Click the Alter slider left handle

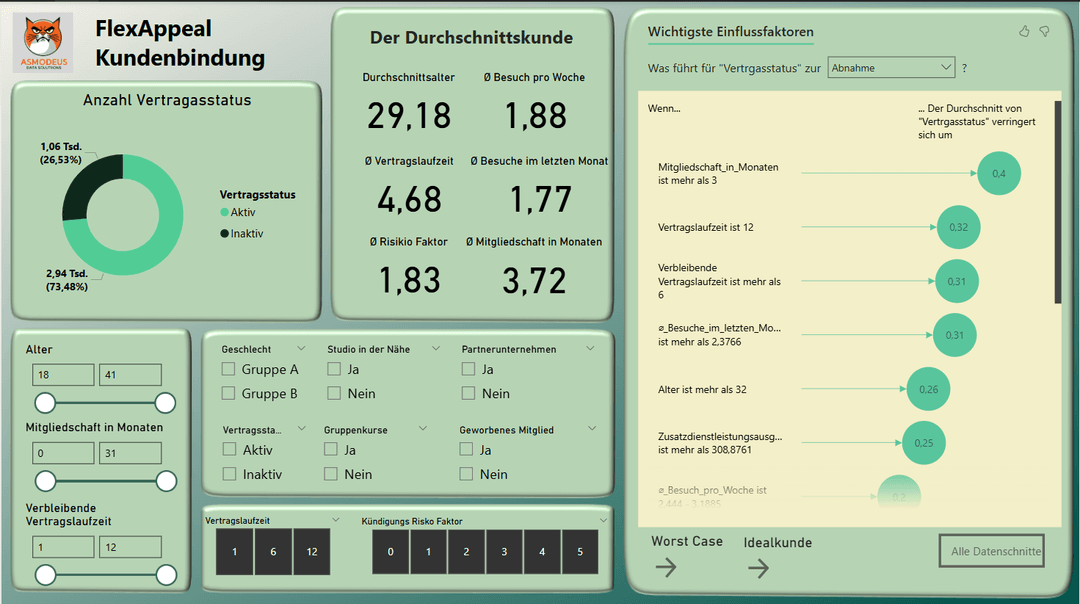[45, 403]
